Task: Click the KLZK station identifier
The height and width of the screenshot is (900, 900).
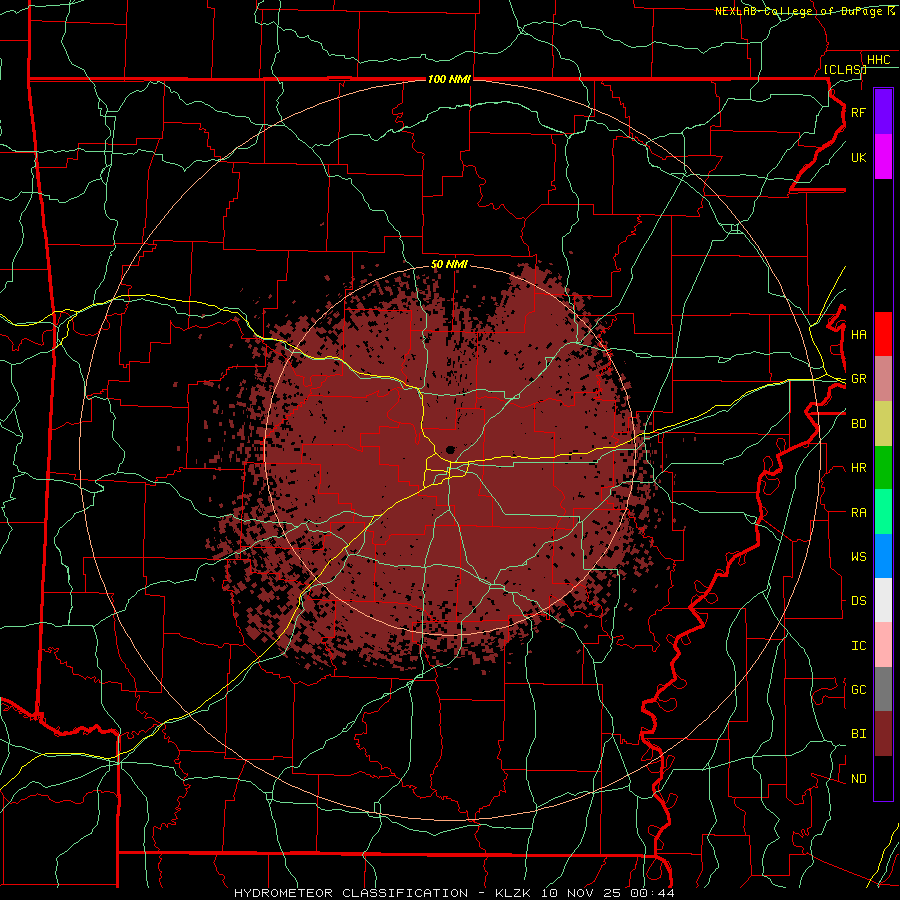Action: (x=513, y=893)
